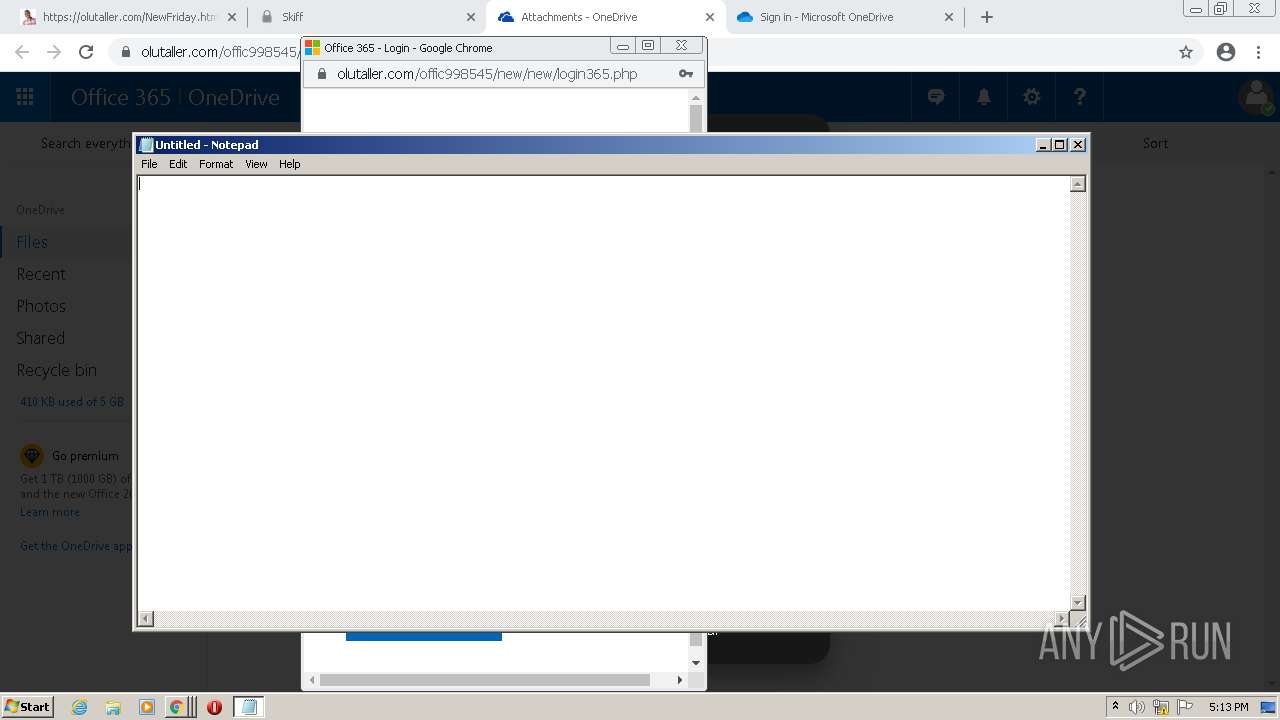Viewport: 1280px width, 720px height.
Task: Click the volume speaker tray icon
Action: pos(1136,707)
